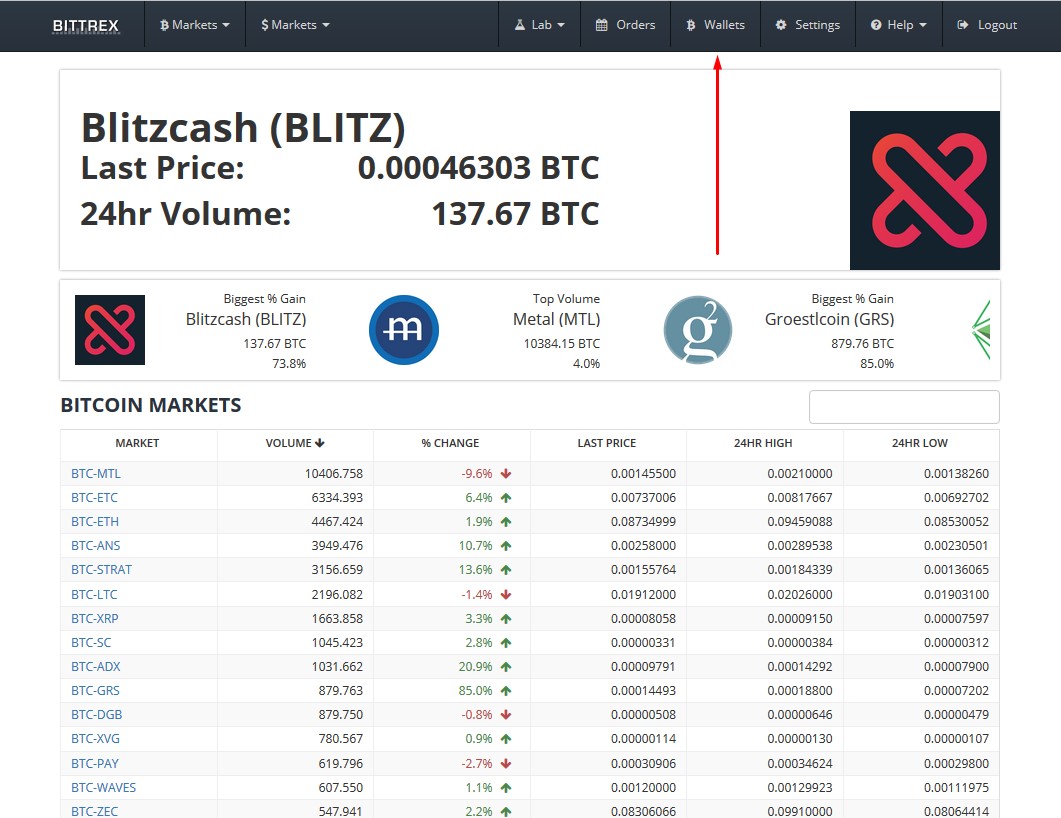Click the flask icon next to Lab

click(x=520, y=25)
